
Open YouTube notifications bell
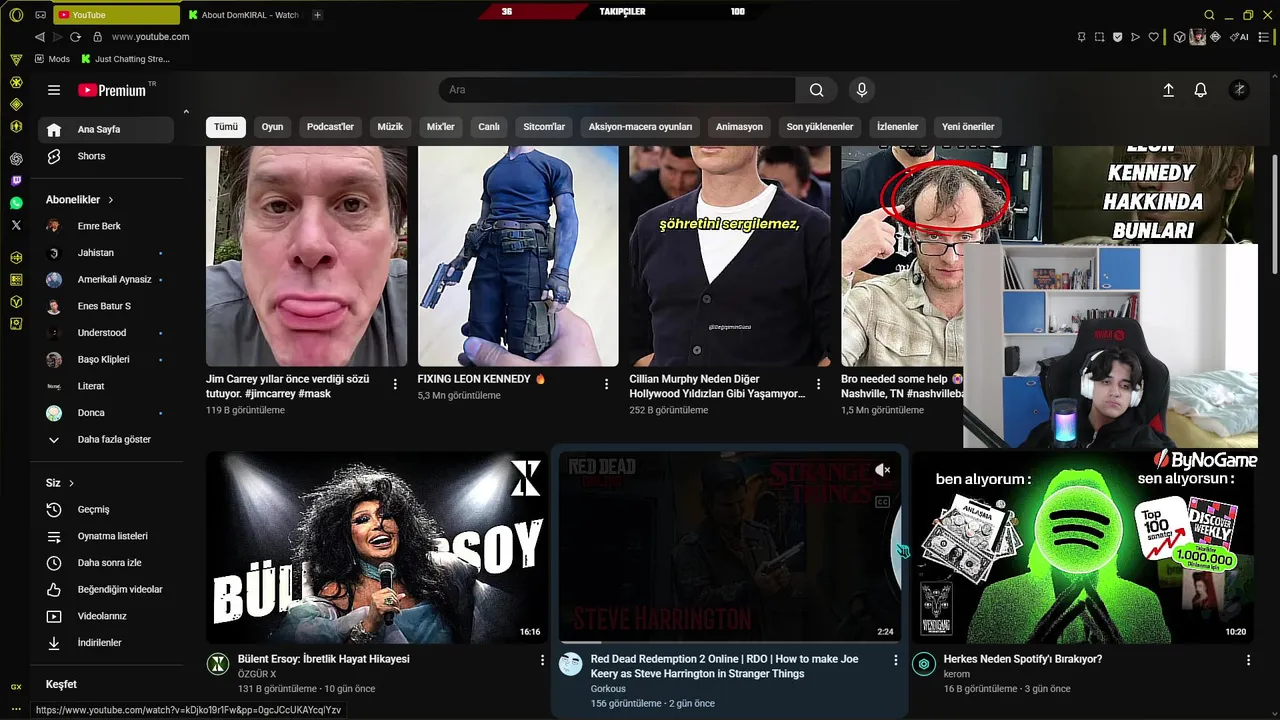(1201, 90)
